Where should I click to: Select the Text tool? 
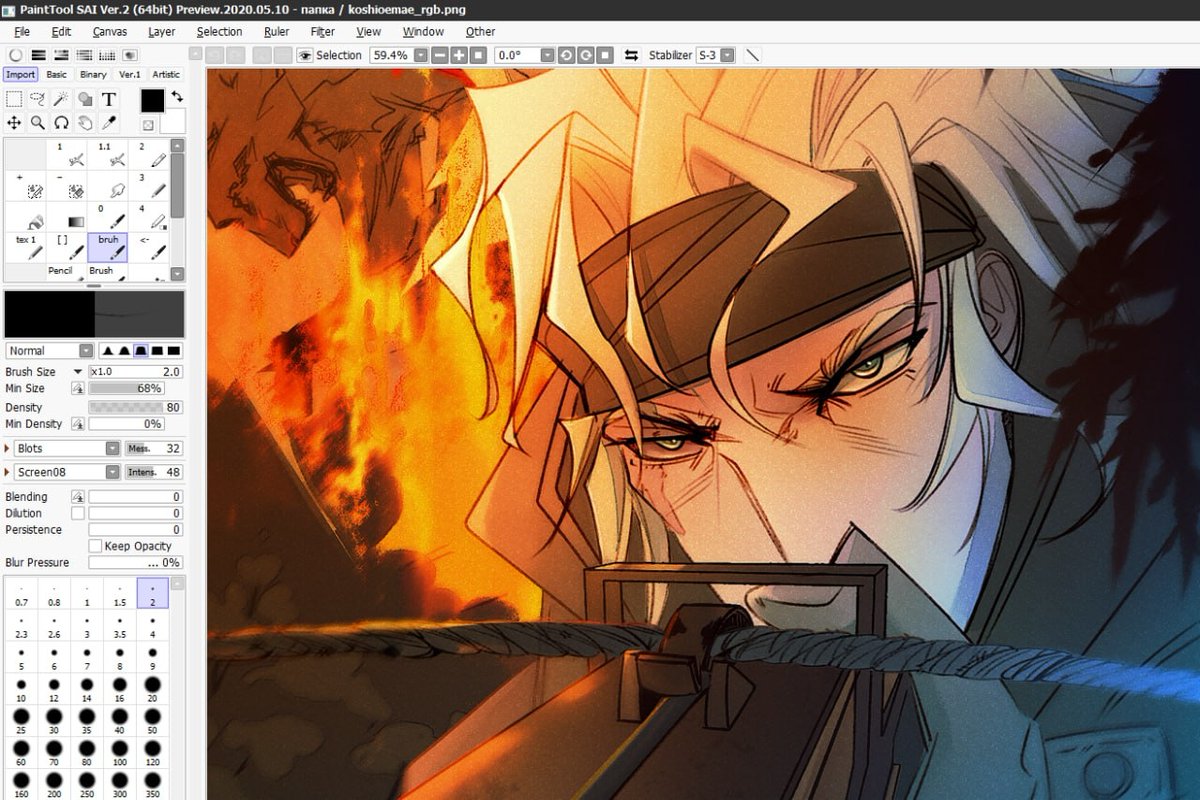109,99
